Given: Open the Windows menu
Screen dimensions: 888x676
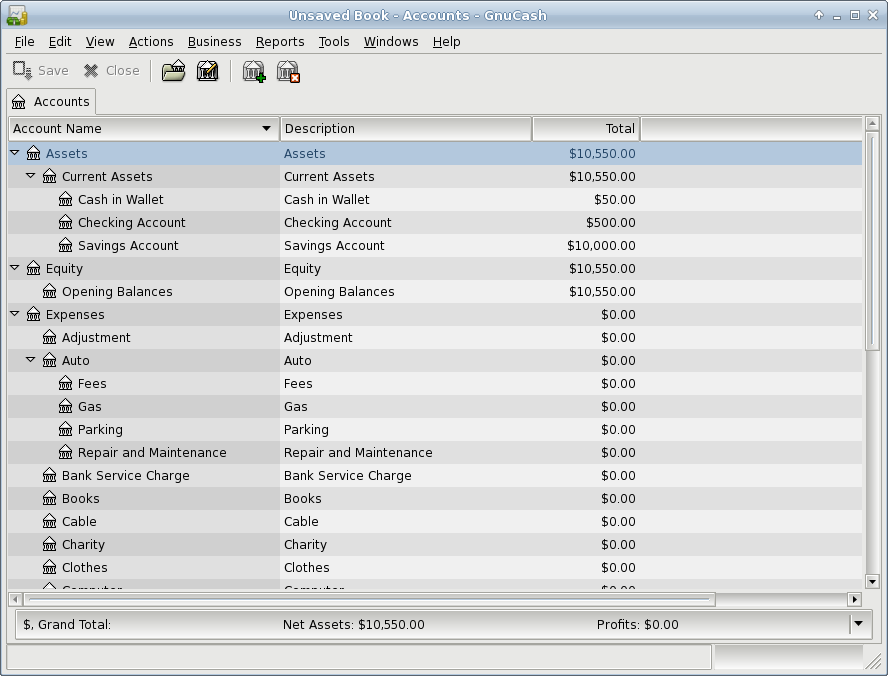Looking at the screenshot, I should pyautogui.click(x=391, y=42).
